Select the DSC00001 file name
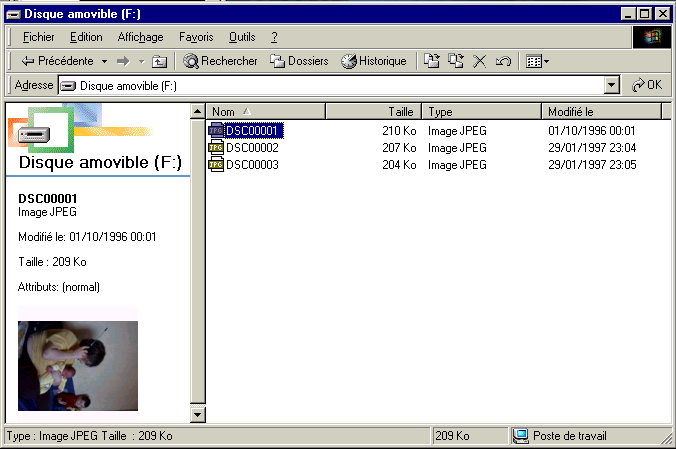676x449 pixels. point(254,131)
